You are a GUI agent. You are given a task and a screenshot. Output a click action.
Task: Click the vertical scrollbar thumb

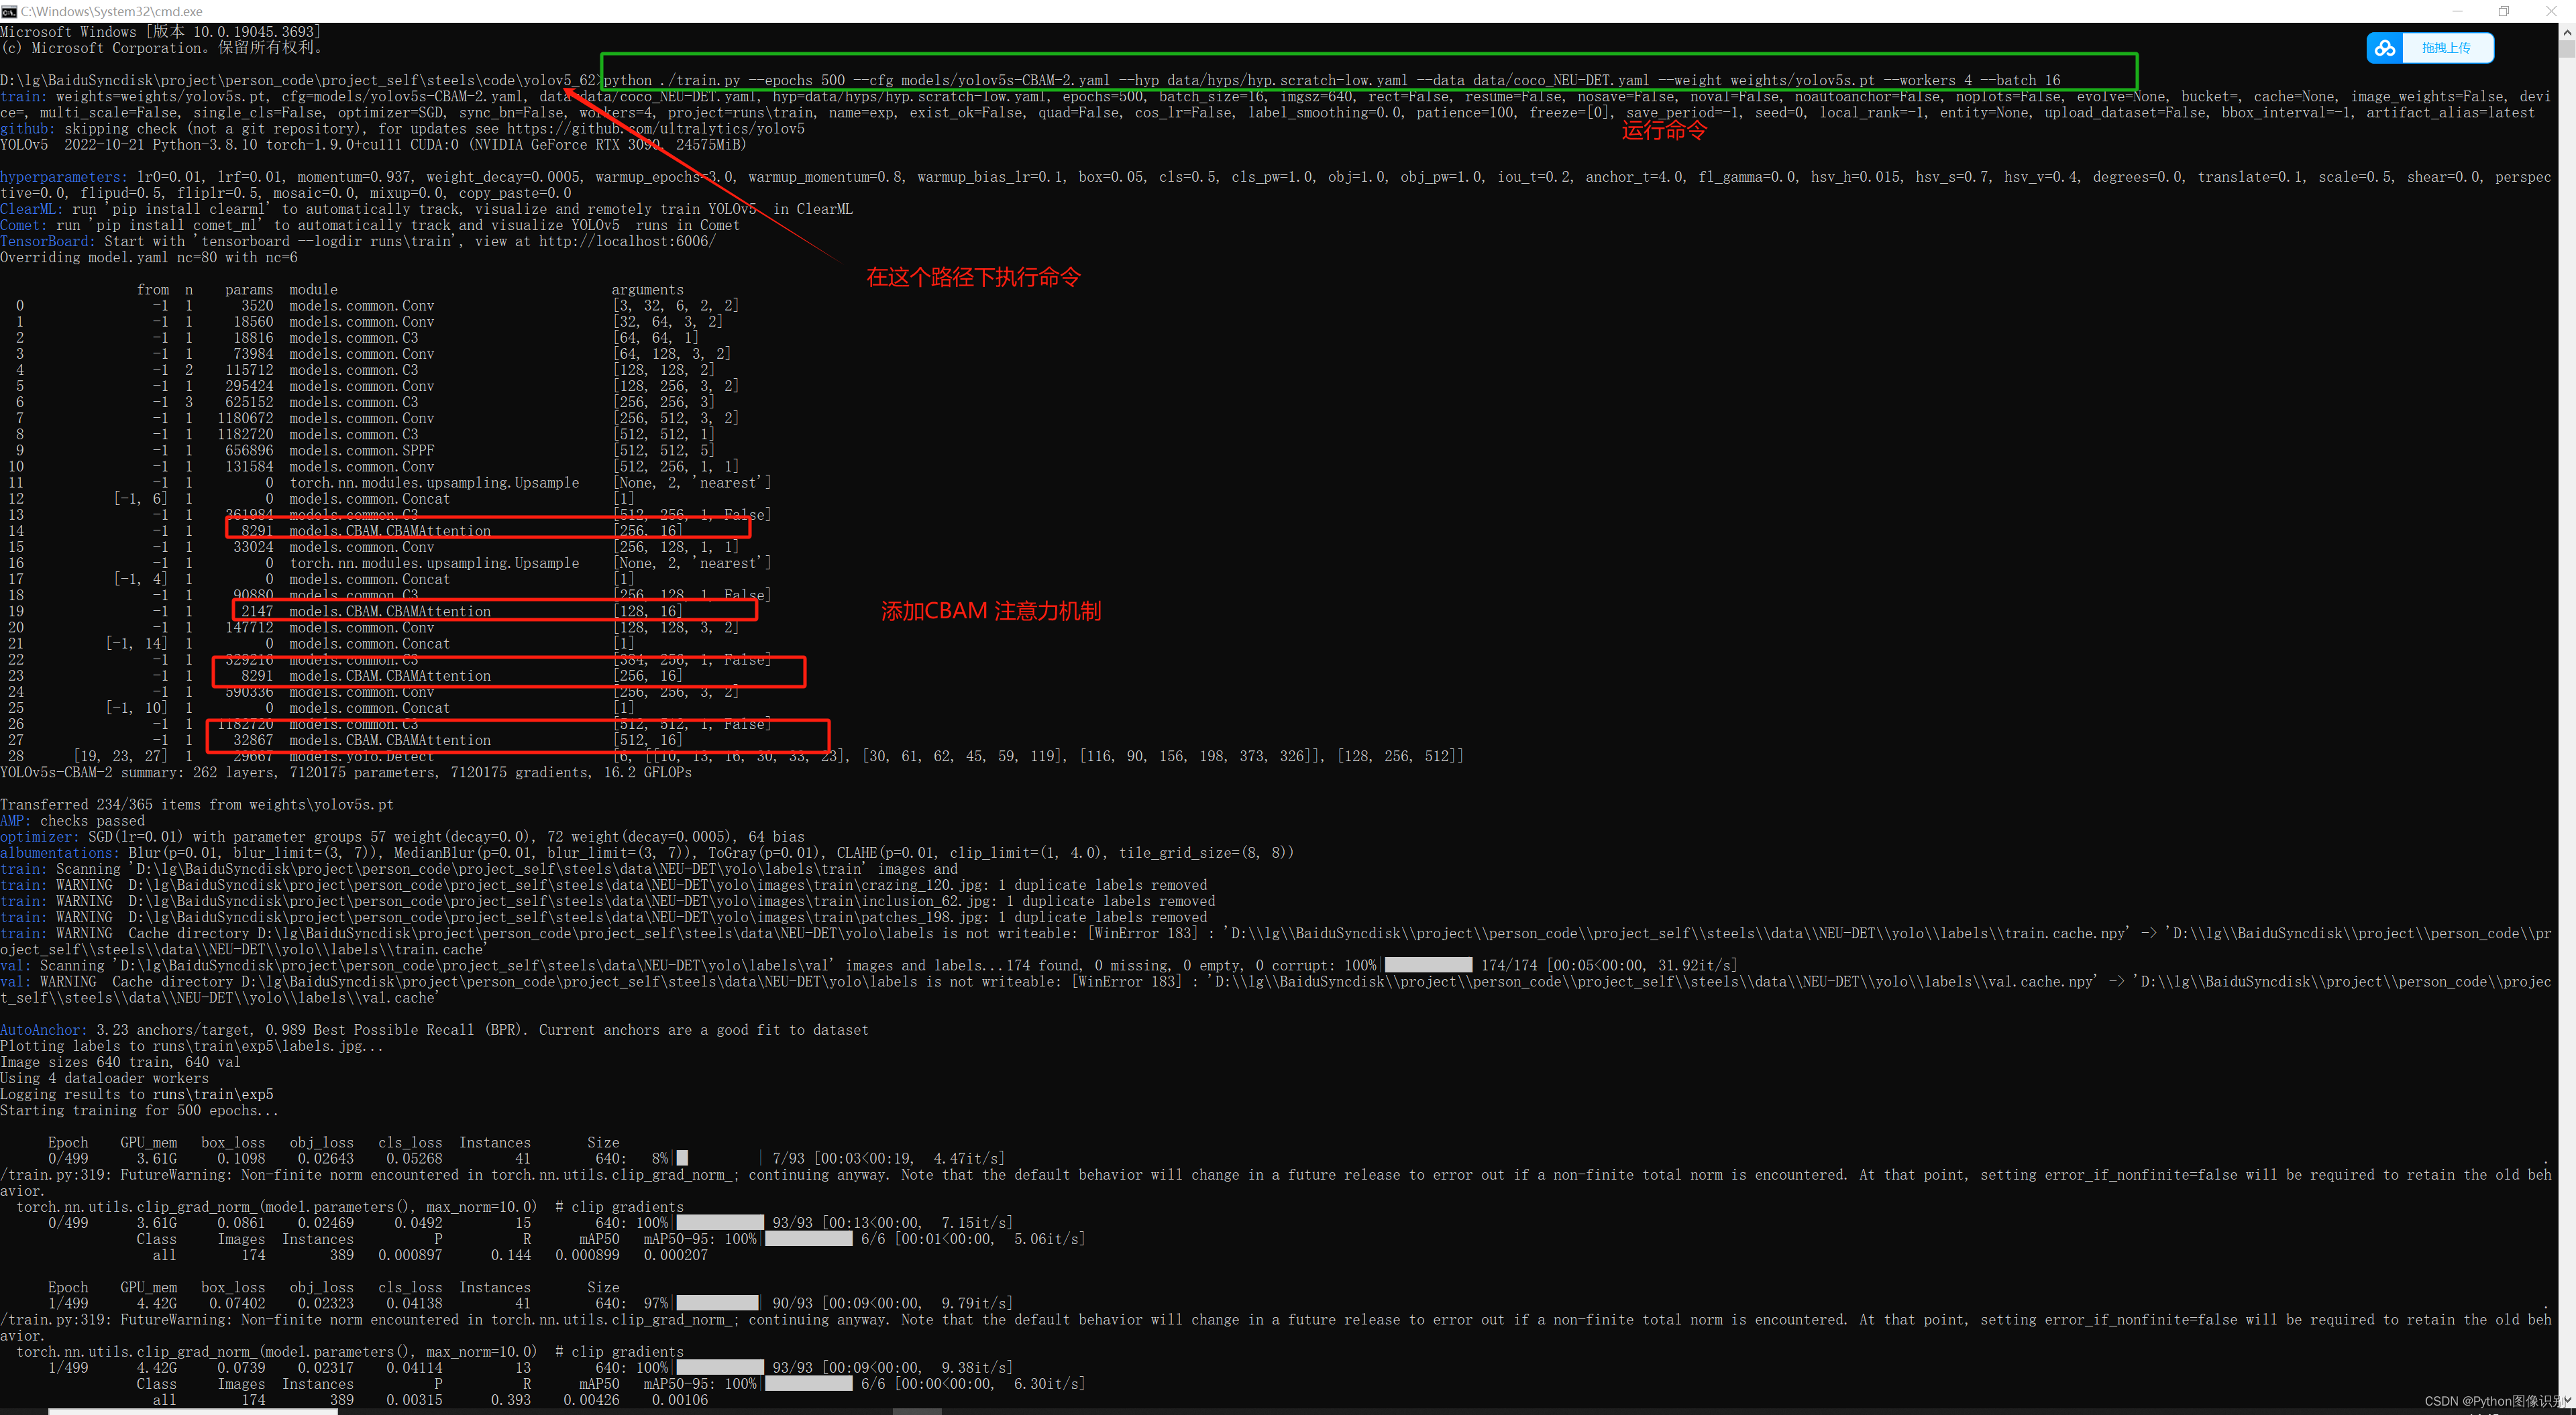2567,50
